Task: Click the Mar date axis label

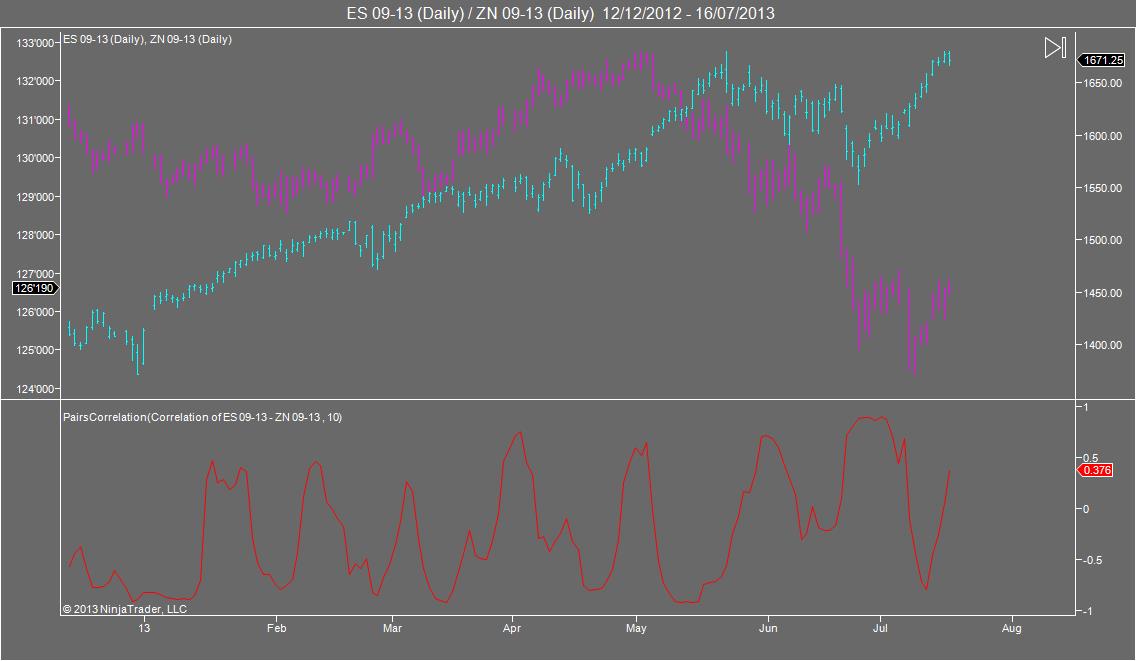Action: click(x=392, y=628)
